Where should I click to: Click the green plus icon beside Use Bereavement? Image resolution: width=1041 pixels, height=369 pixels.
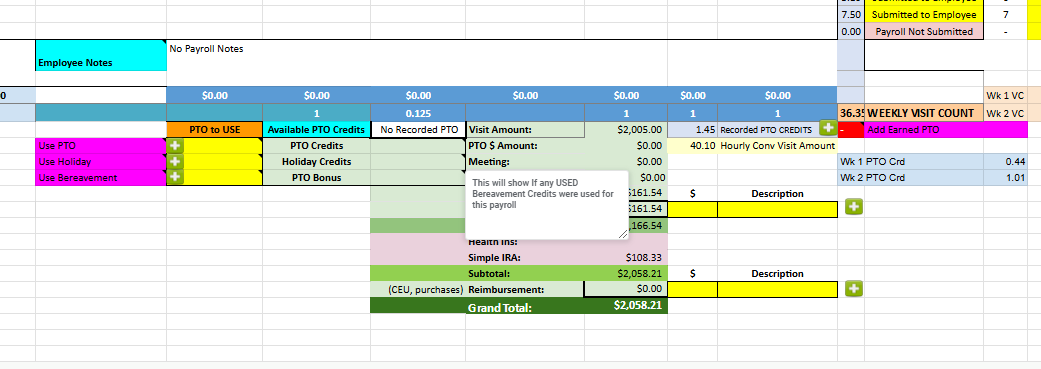click(175, 177)
